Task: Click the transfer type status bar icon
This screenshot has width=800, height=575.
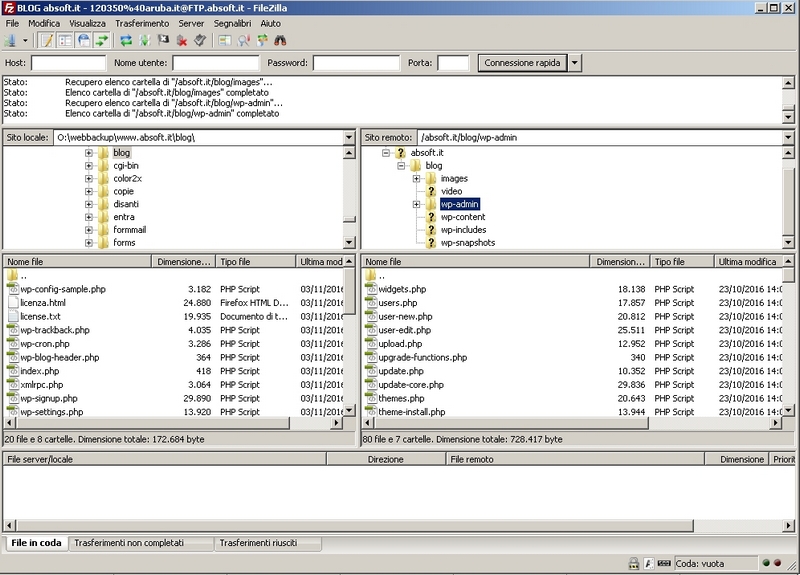Action: [x=648, y=563]
